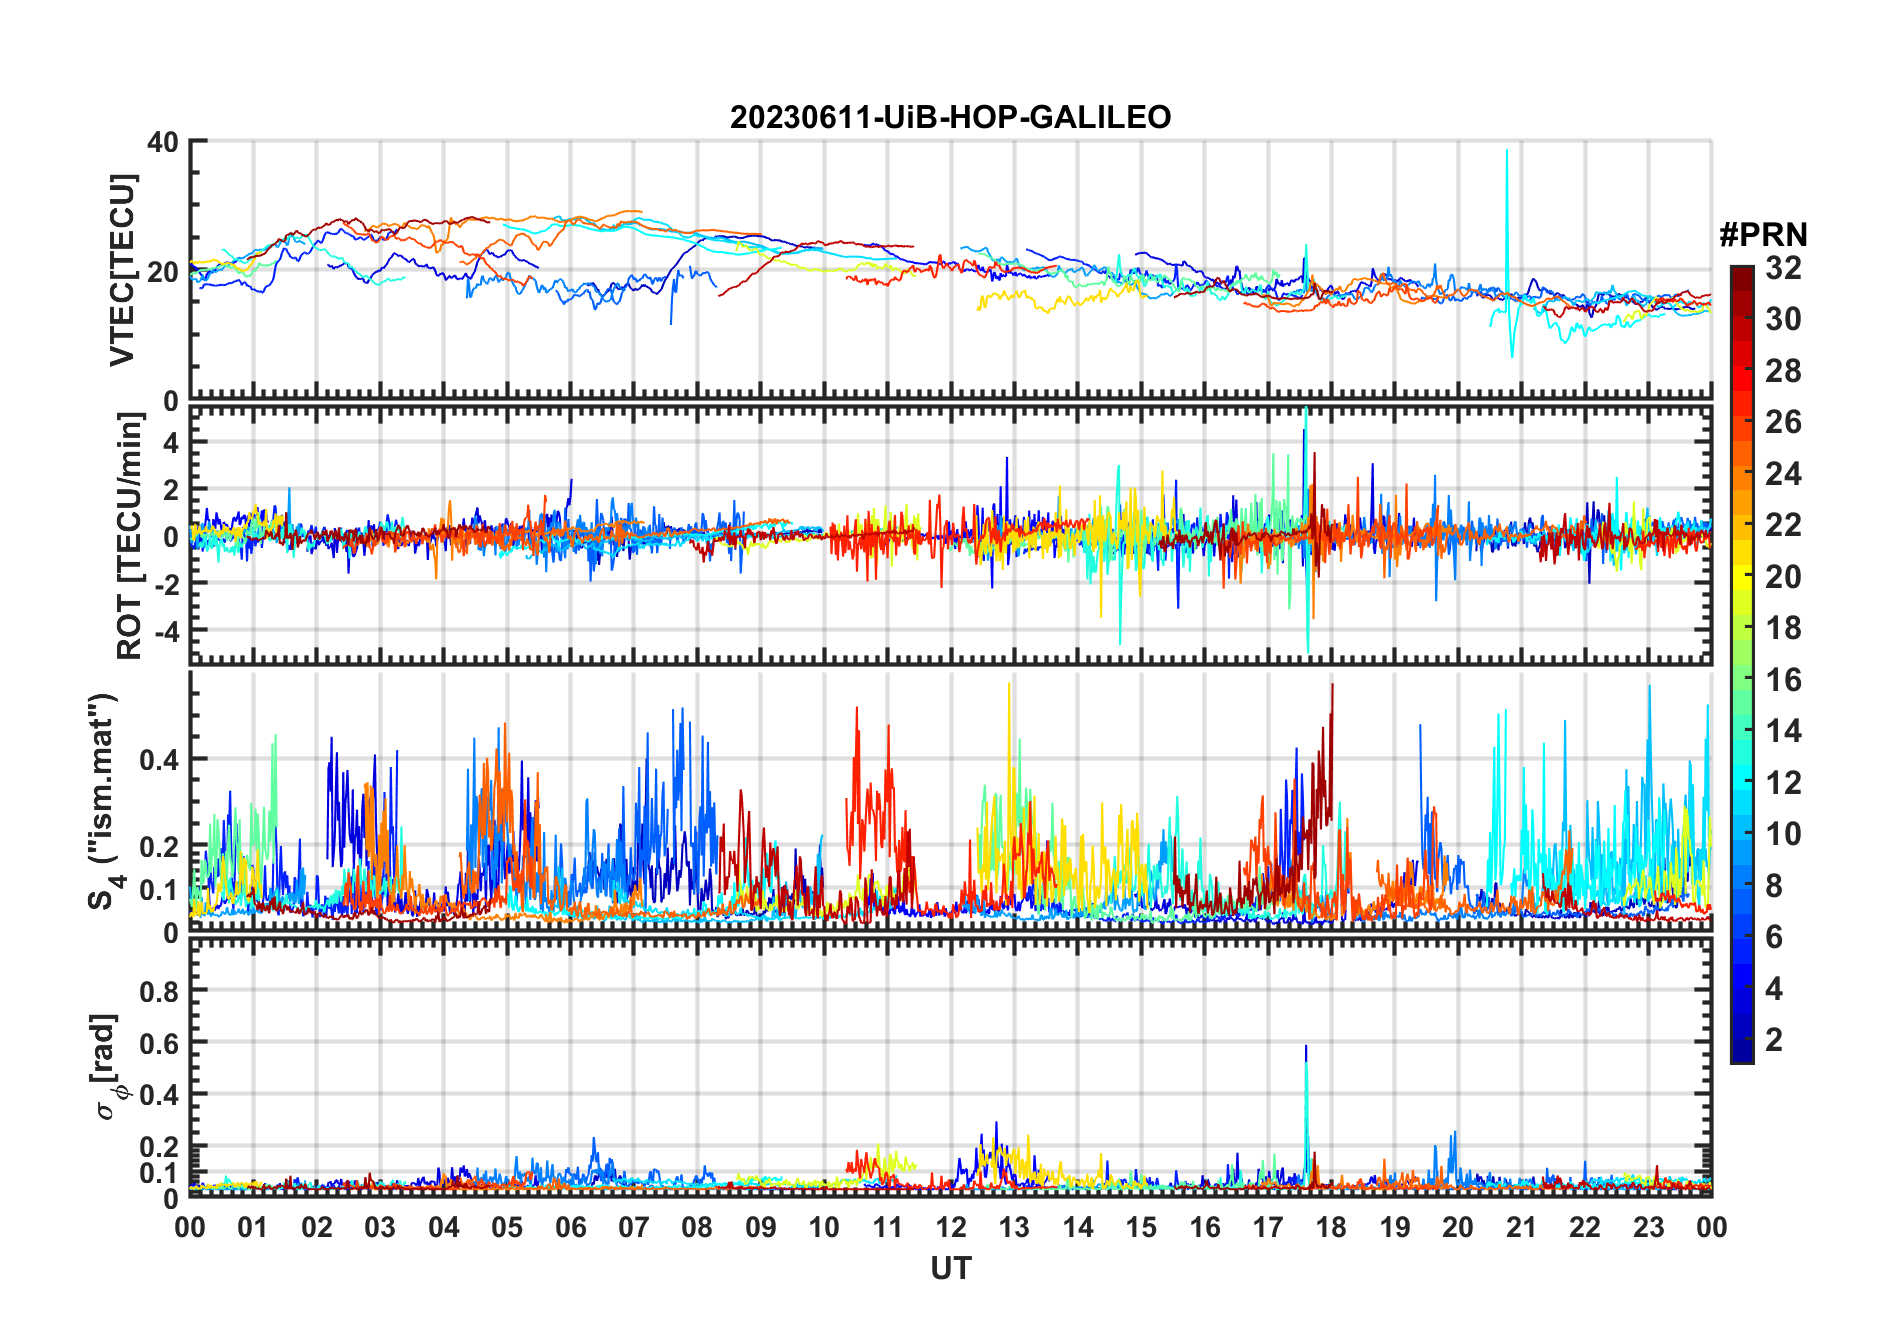Pick the dark blue bottom of PRN colorbar

(x=1741, y=1054)
